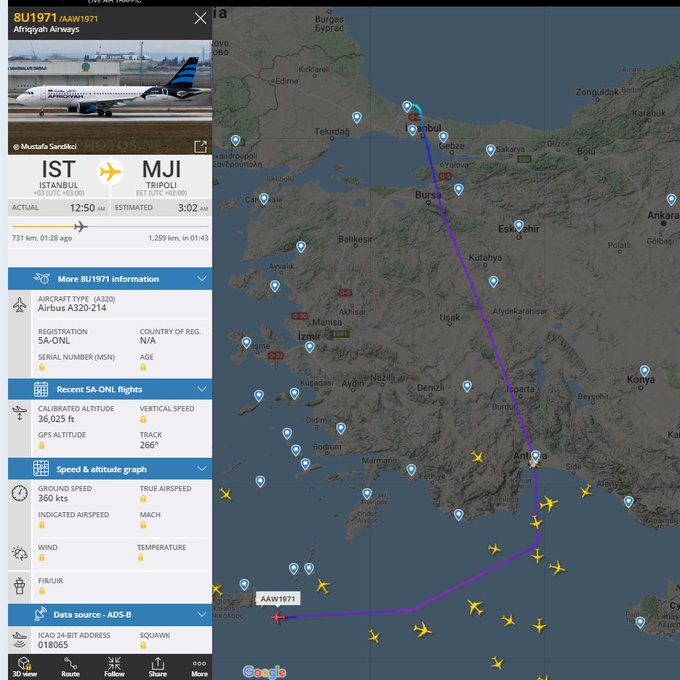Click the weather icon beside Wind

(x=20, y=553)
